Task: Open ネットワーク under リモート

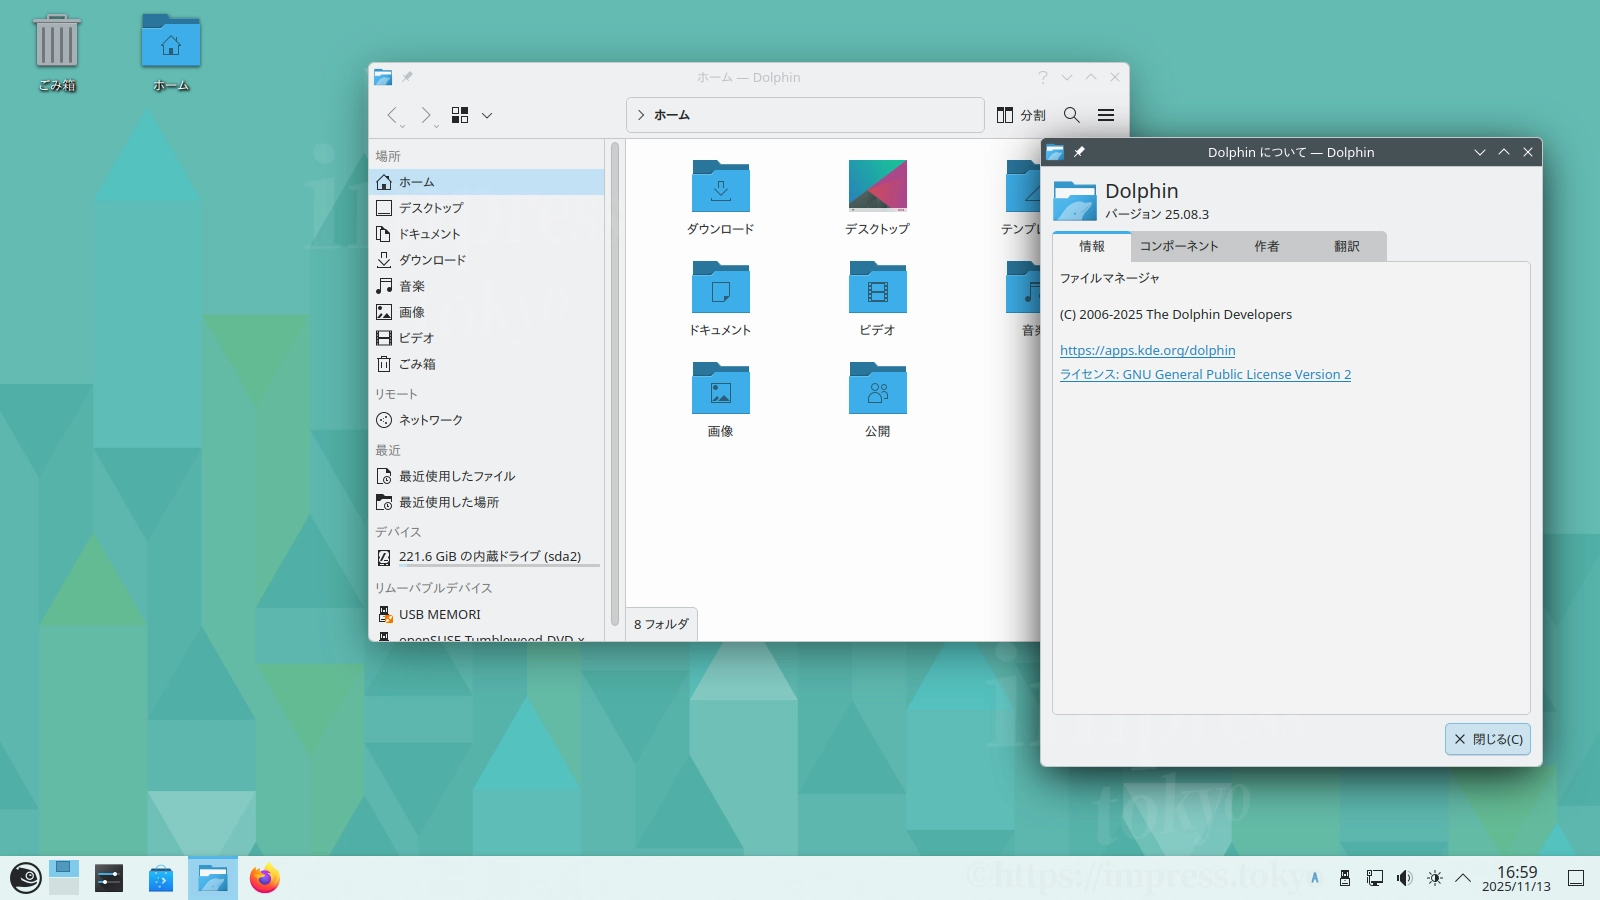Action: [487, 420]
